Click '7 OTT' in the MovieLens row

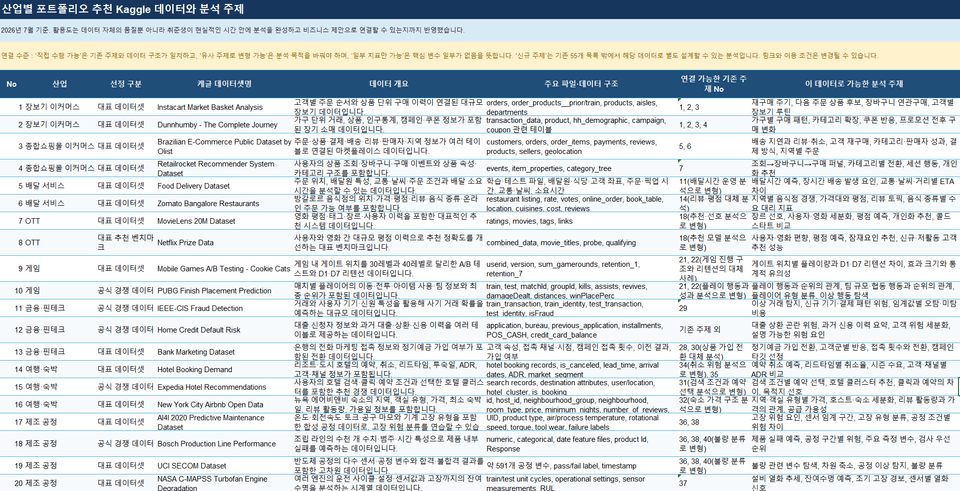(x=29, y=221)
